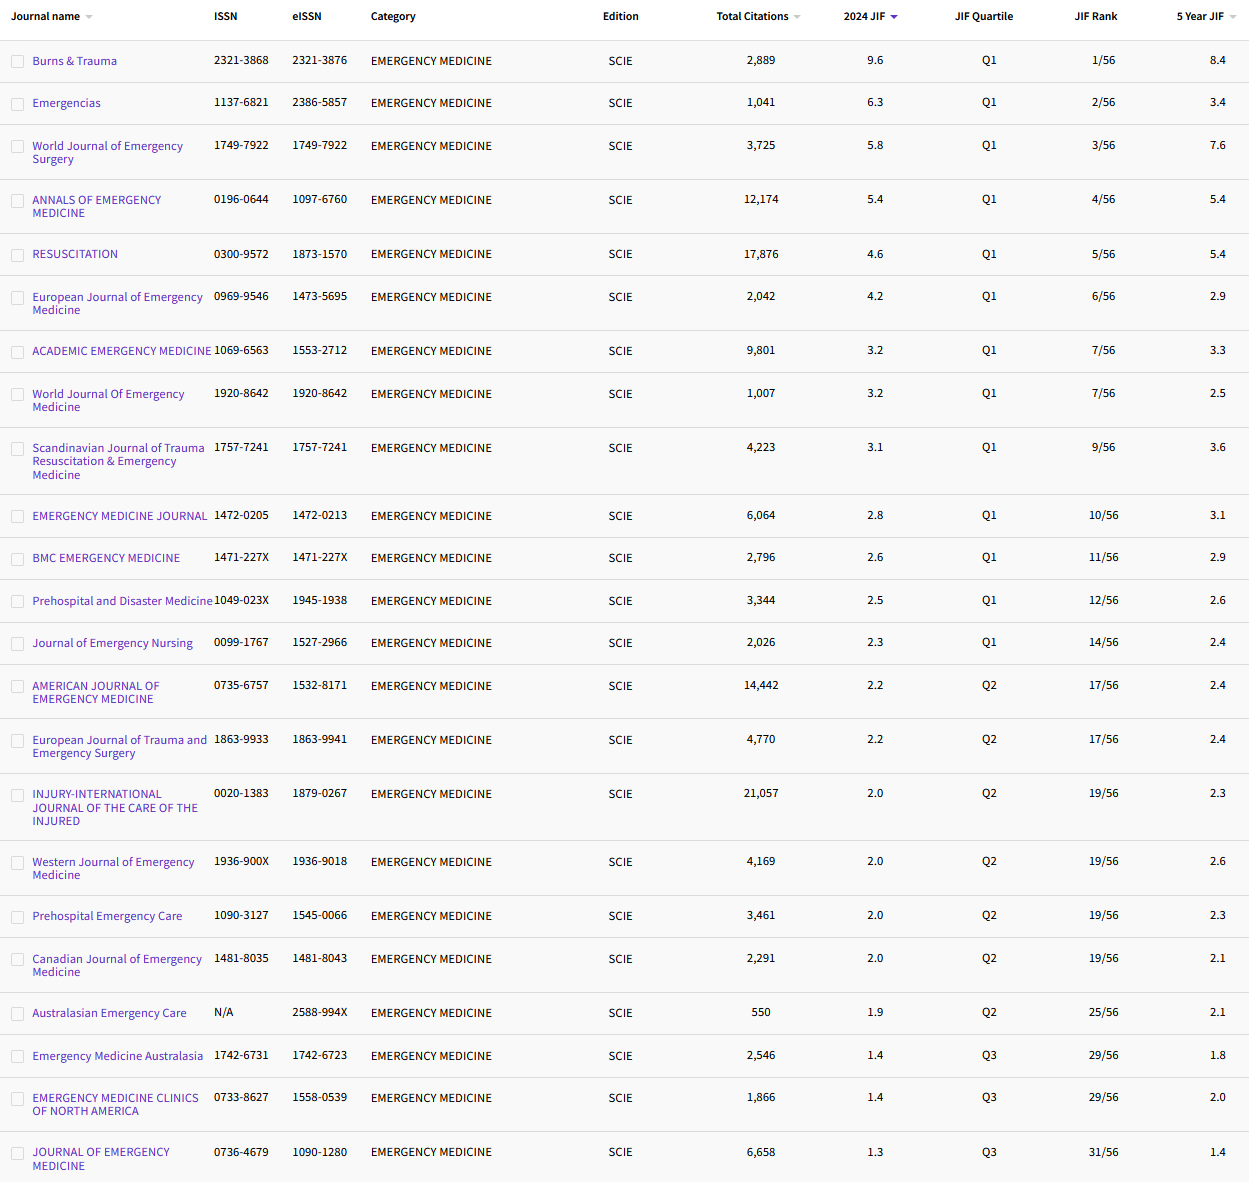This screenshot has width=1249, height=1182.
Task: Open Scandinavian Journal of Trauma Resuscitation link
Action: coord(119,461)
